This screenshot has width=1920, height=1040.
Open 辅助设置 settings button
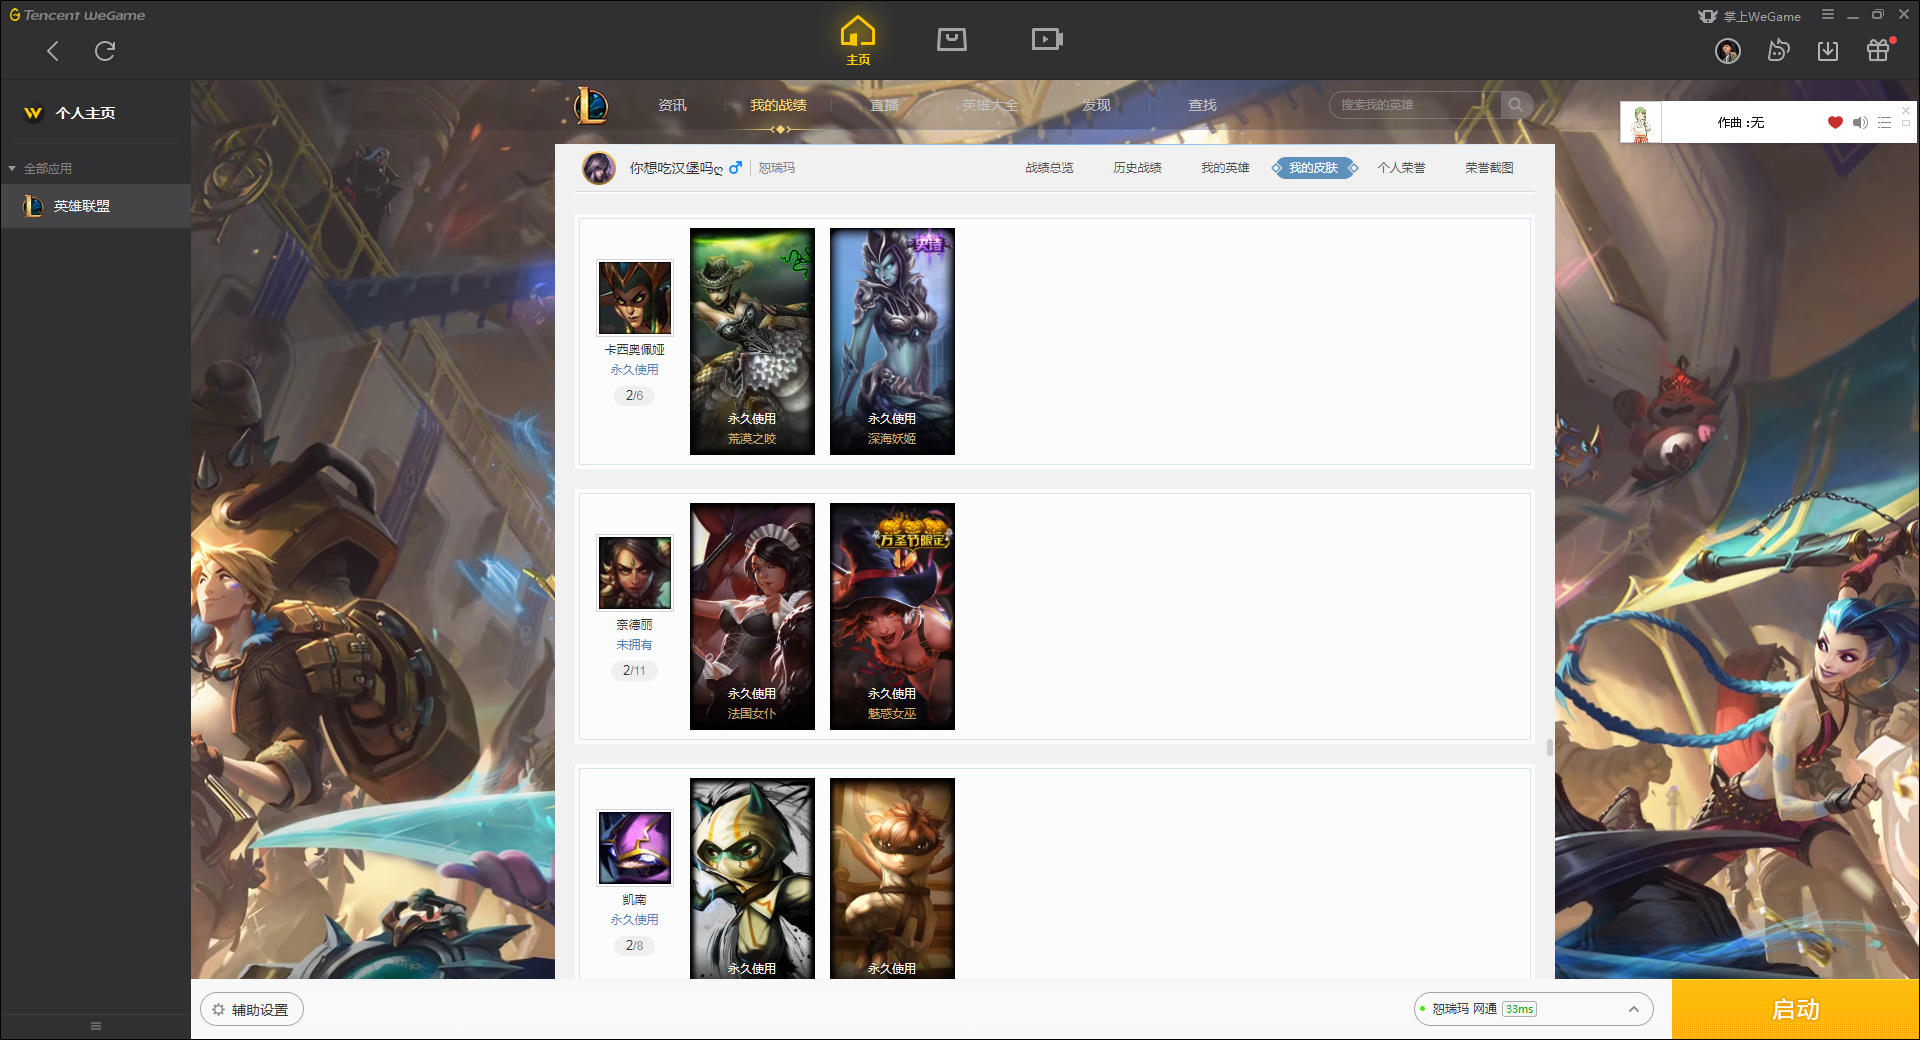[x=252, y=1010]
